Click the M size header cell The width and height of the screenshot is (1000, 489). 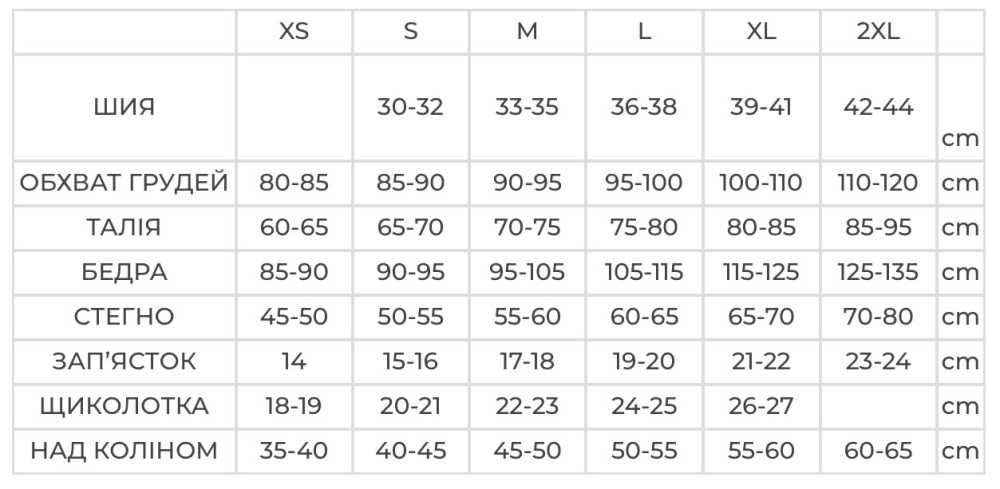pyautogui.click(x=527, y=32)
